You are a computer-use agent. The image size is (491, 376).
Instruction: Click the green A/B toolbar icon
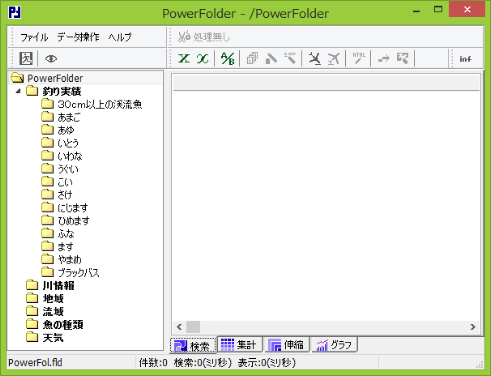(x=228, y=59)
